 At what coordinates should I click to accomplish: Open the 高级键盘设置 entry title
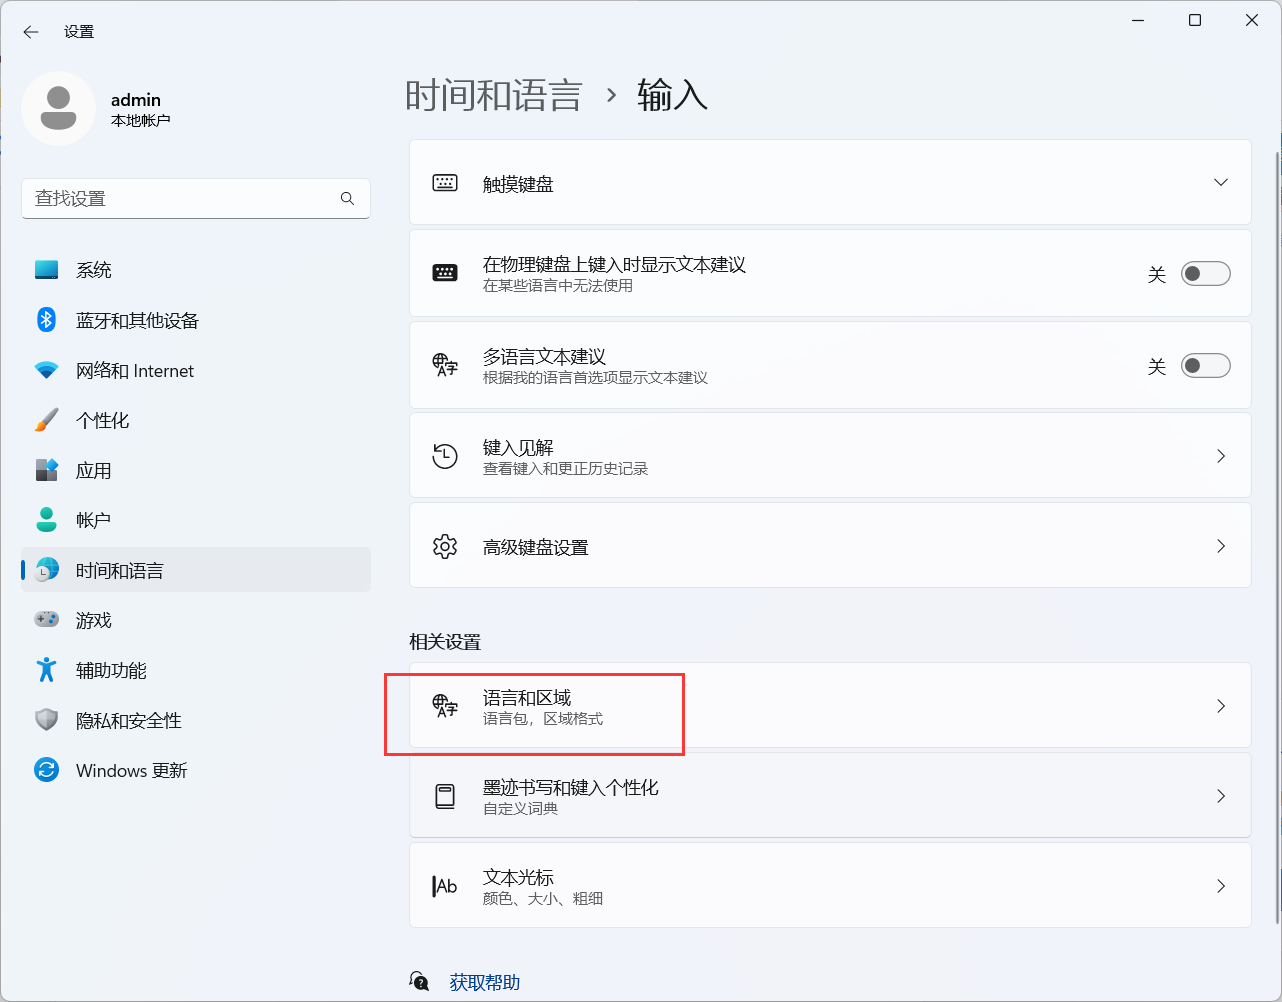pyautogui.click(x=536, y=547)
